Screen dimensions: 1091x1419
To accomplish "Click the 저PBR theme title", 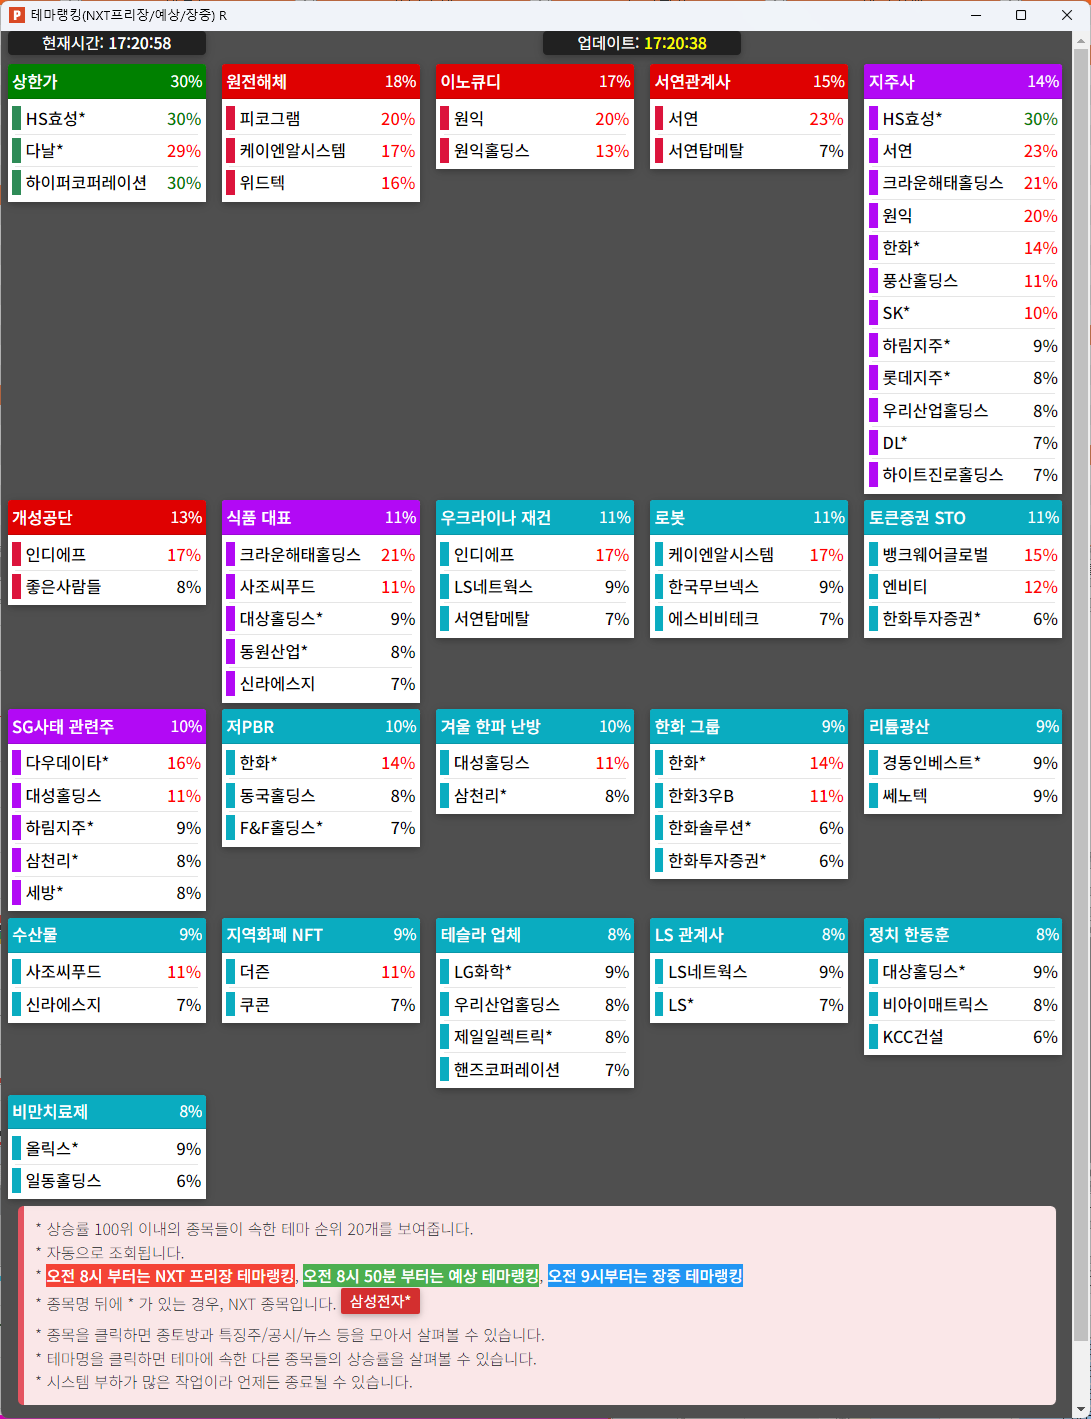I will [250, 727].
